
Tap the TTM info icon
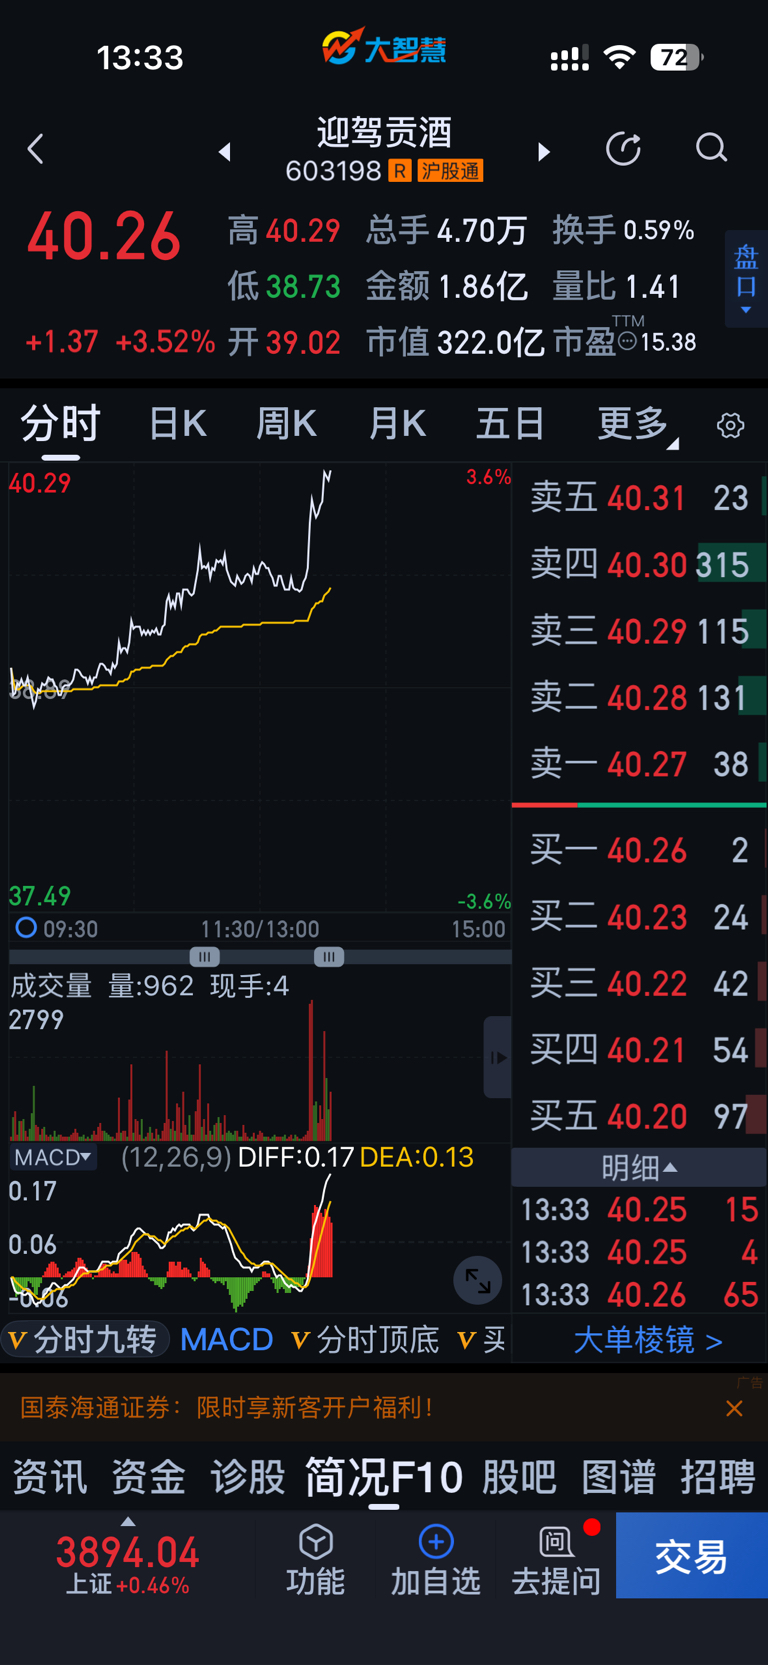(627, 342)
